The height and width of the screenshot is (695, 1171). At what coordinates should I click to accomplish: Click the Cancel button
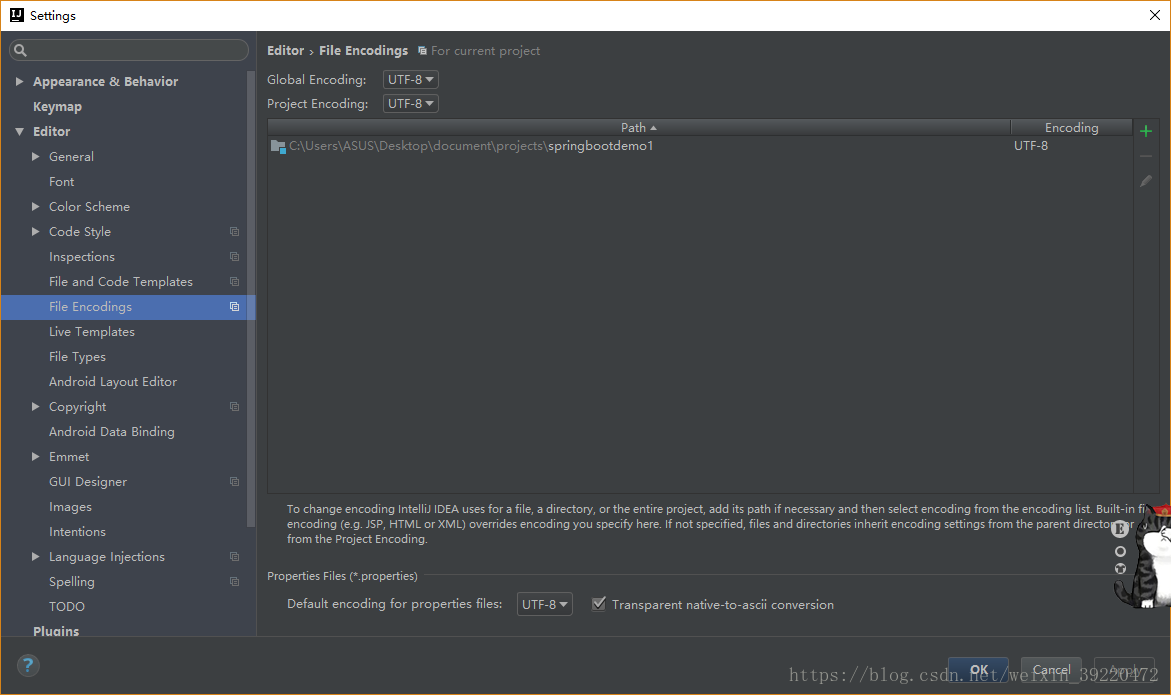(x=1051, y=670)
